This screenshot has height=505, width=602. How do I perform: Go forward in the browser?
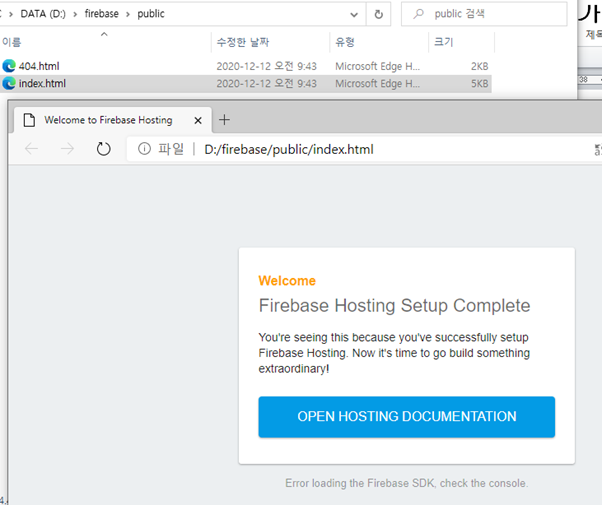67,149
